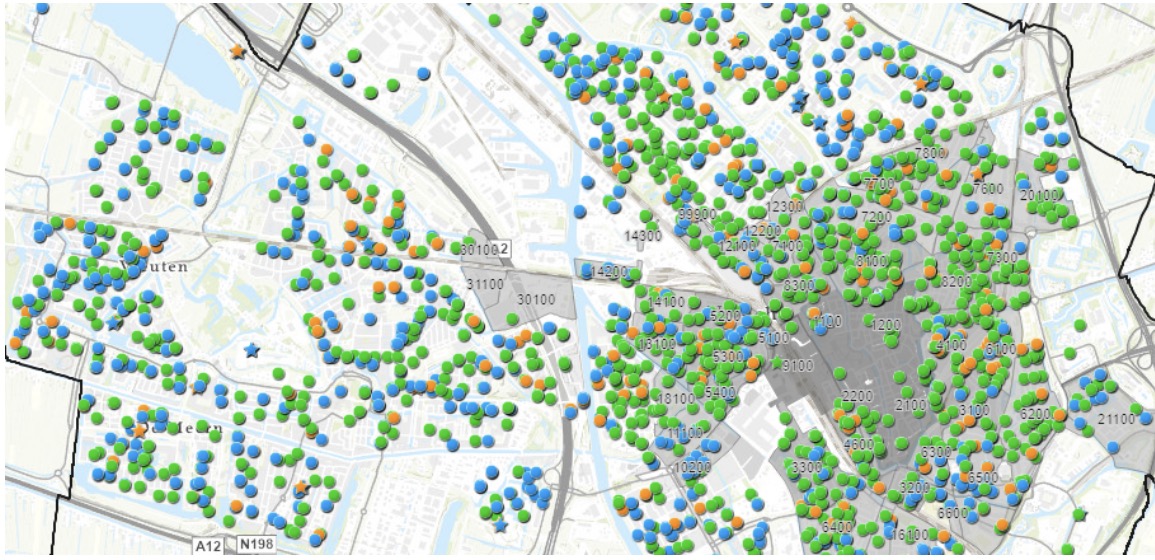Screen dimensions: 1155x560
Task: Click the orange star beside the 7600 label
Action: [x=978, y=175]
